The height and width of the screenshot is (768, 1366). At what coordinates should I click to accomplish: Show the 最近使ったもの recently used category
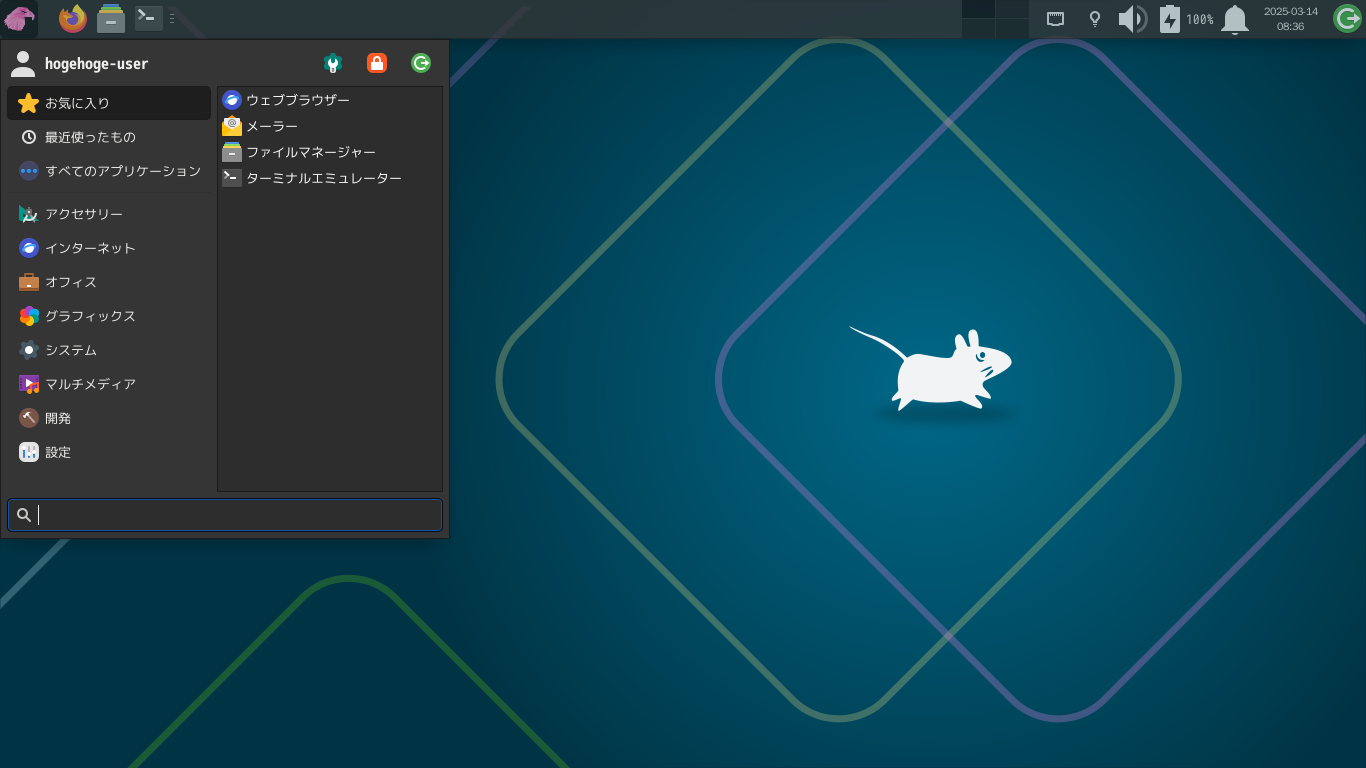point(109,137)
